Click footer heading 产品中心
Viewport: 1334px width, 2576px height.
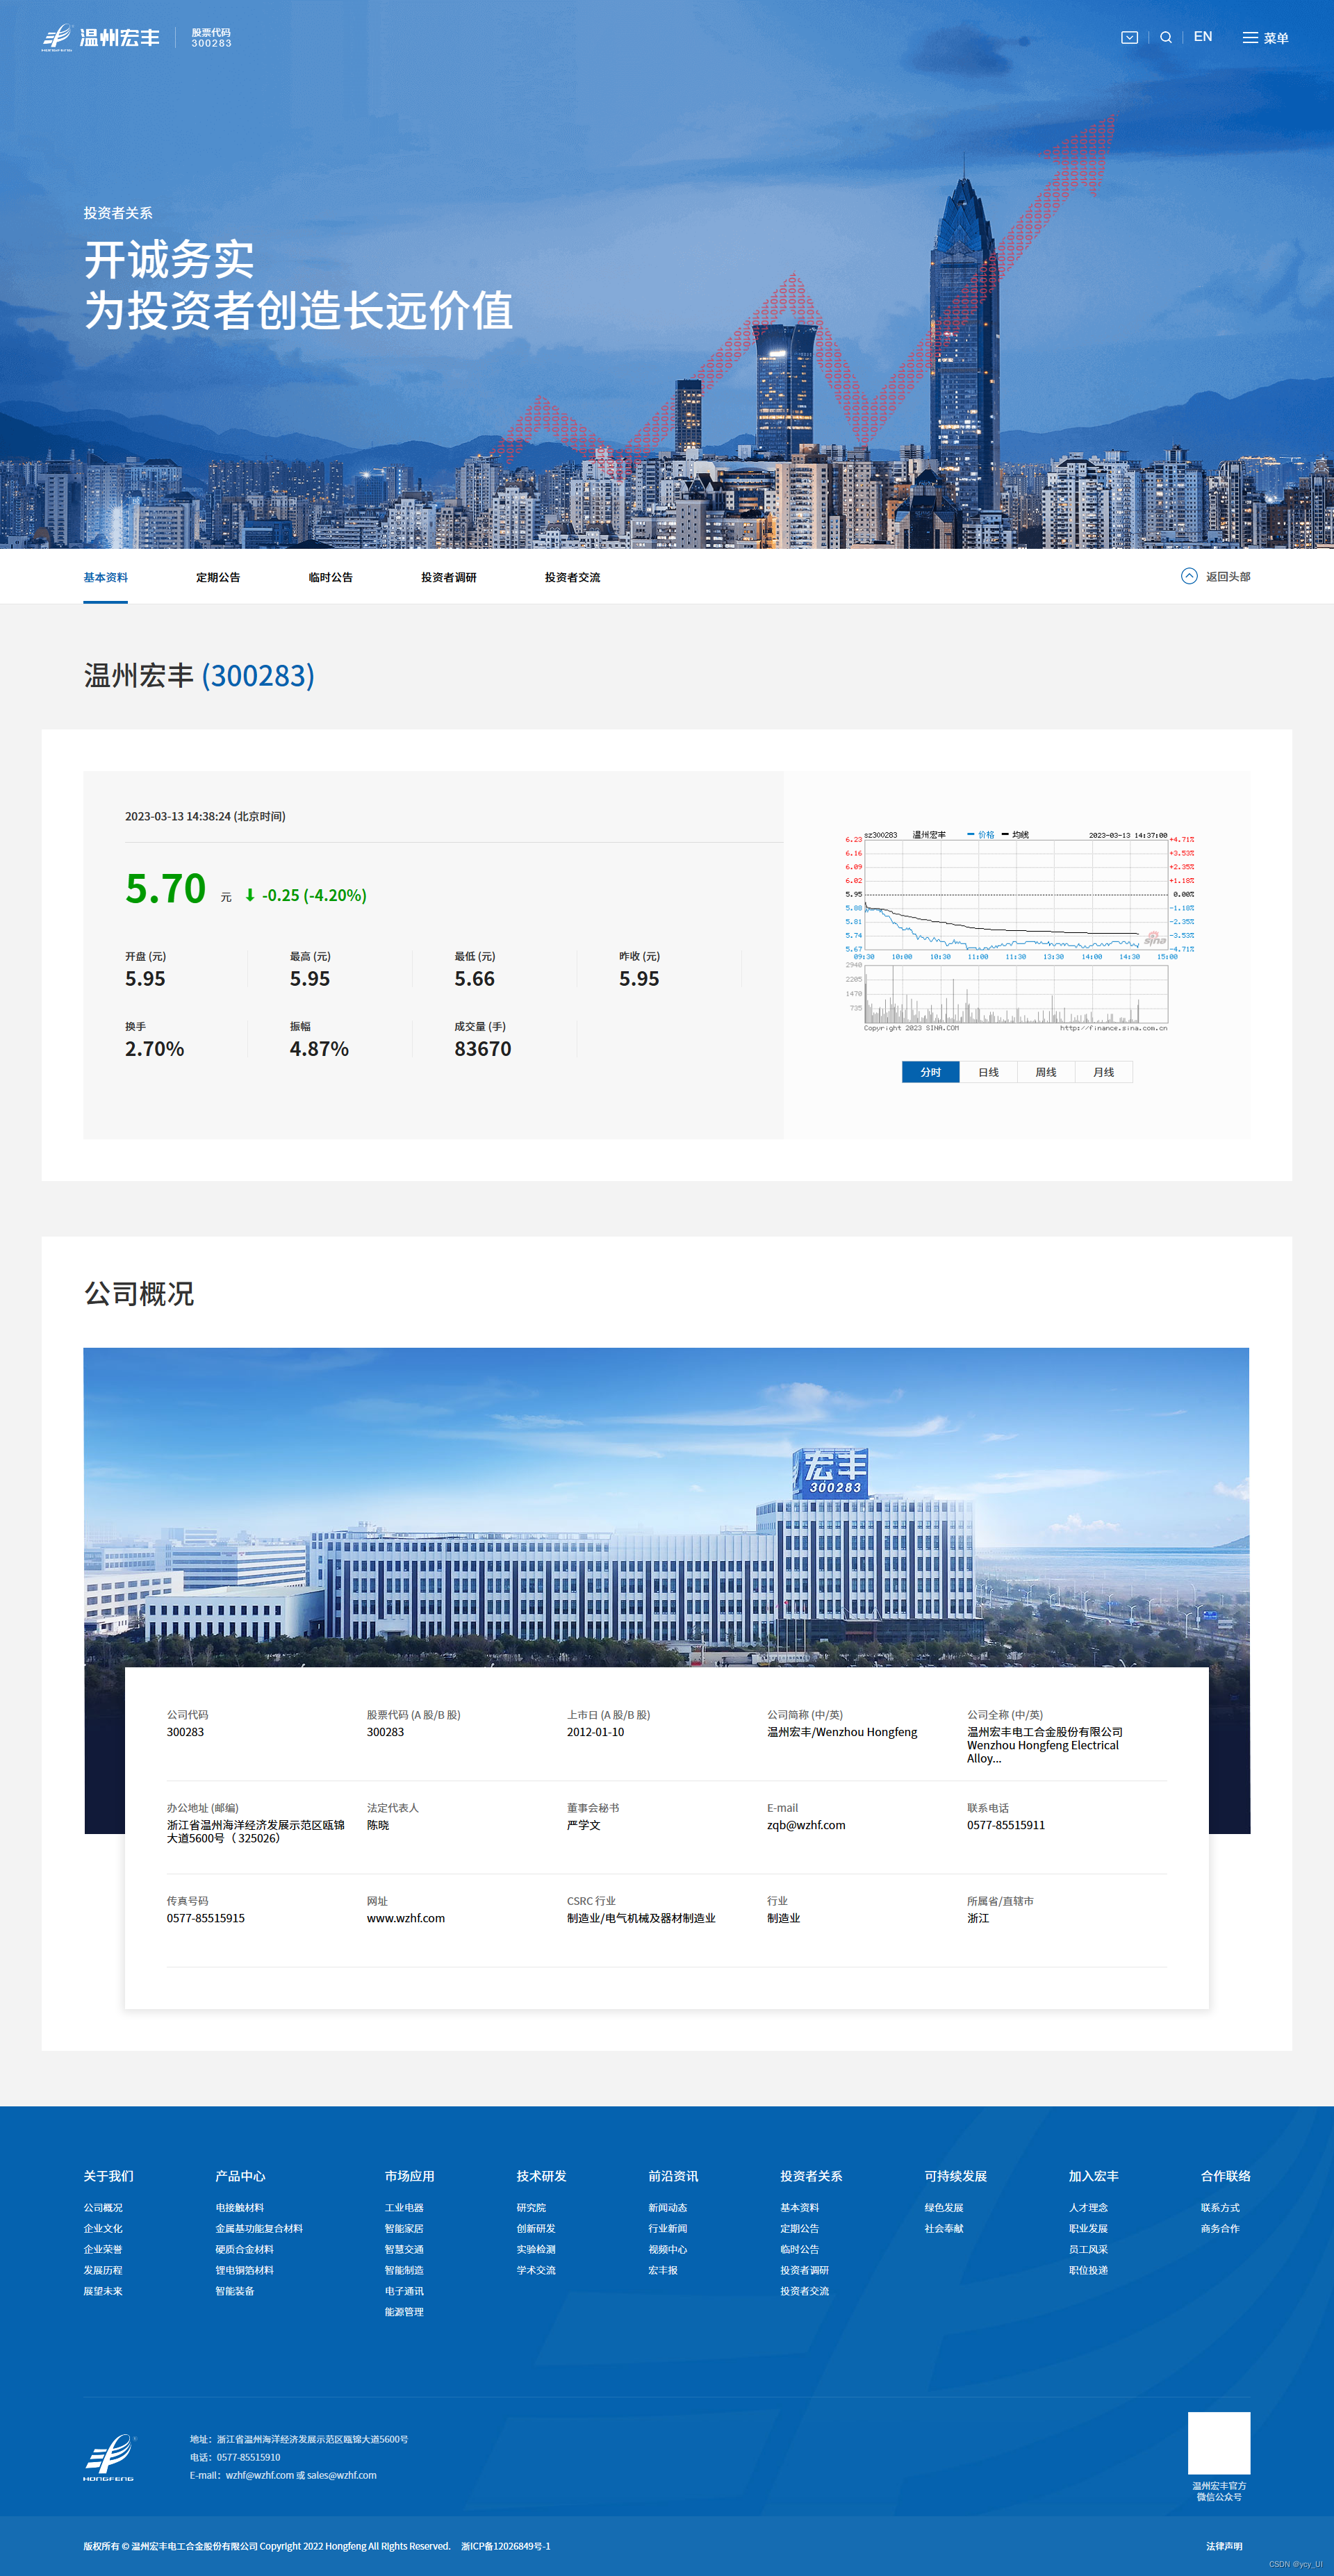[240, 2176]
